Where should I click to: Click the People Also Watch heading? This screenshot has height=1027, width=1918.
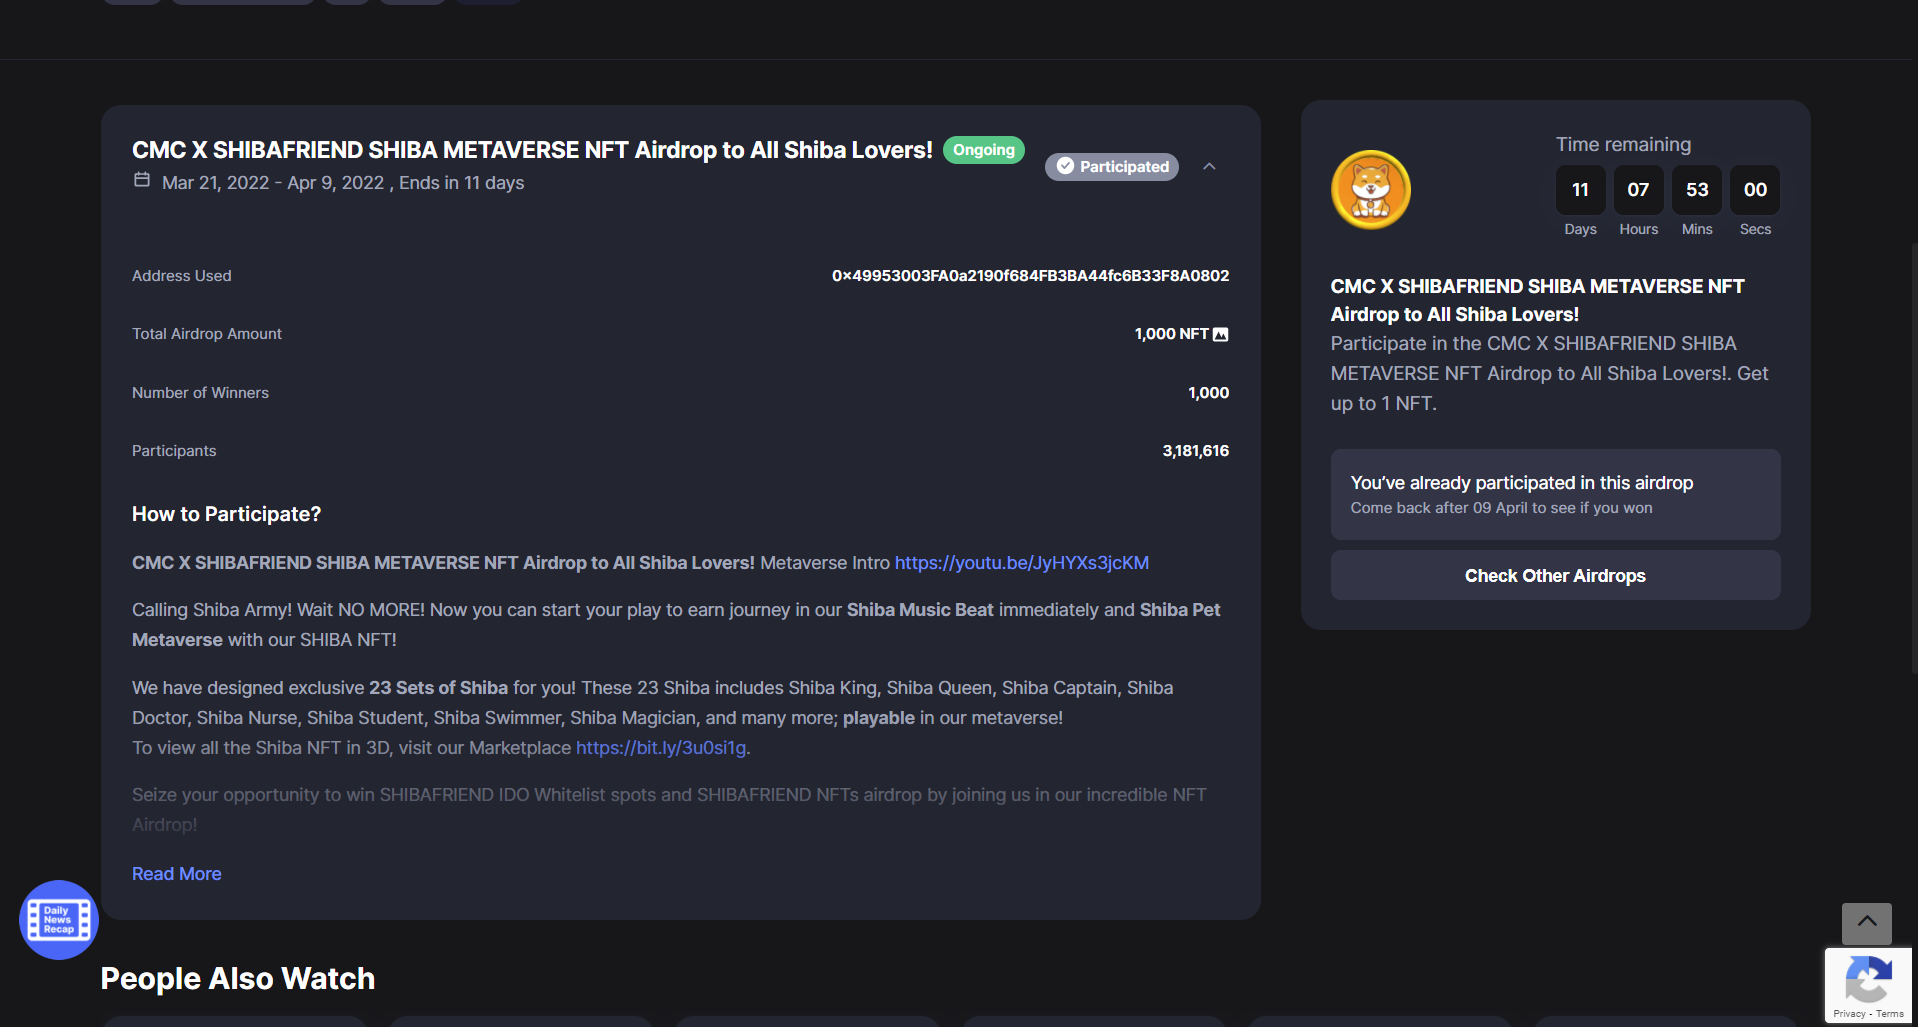click(238, 978)
